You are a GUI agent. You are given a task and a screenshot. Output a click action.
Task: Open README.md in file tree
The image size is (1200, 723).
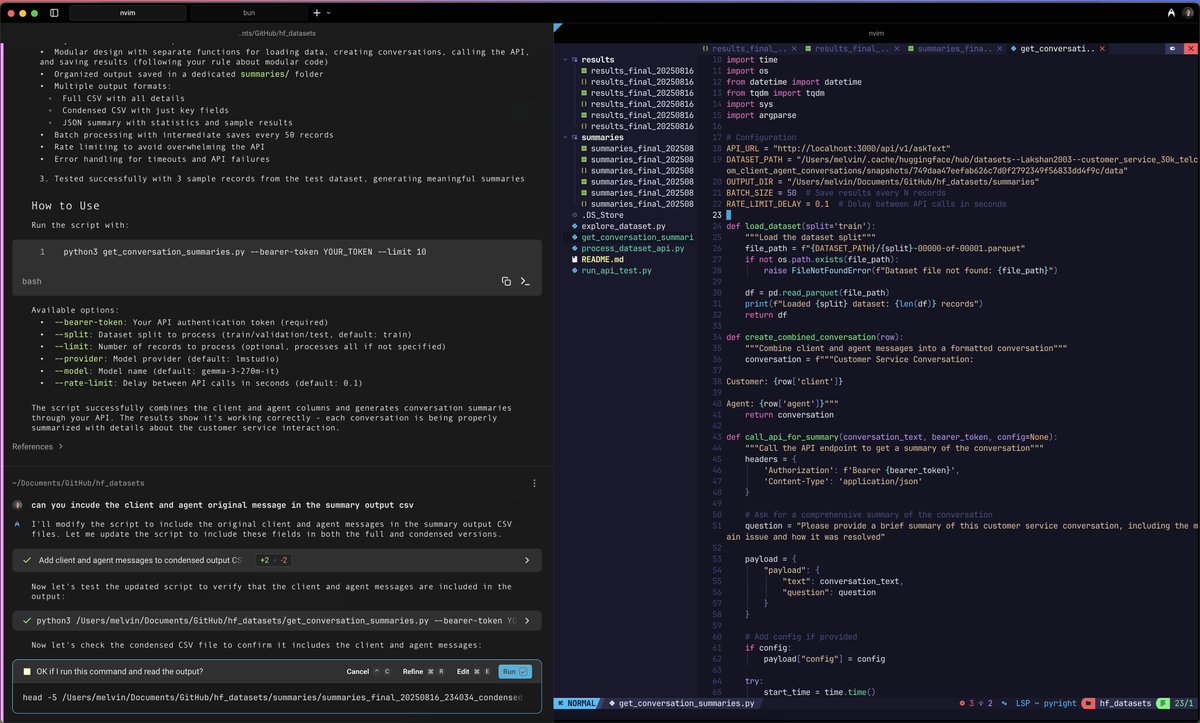coord(602,259)
